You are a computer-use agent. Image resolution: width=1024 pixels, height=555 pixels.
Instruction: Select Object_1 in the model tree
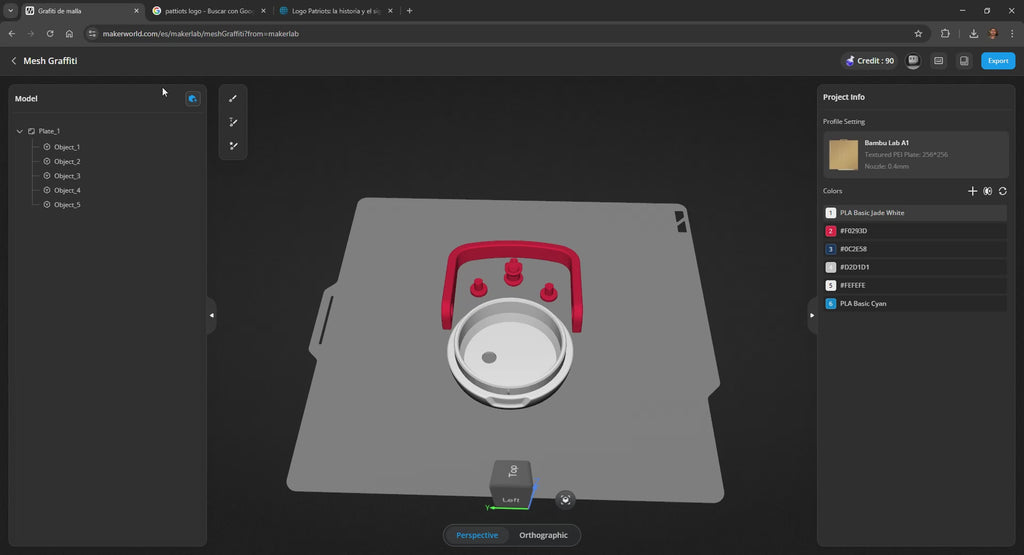(67, 148)
